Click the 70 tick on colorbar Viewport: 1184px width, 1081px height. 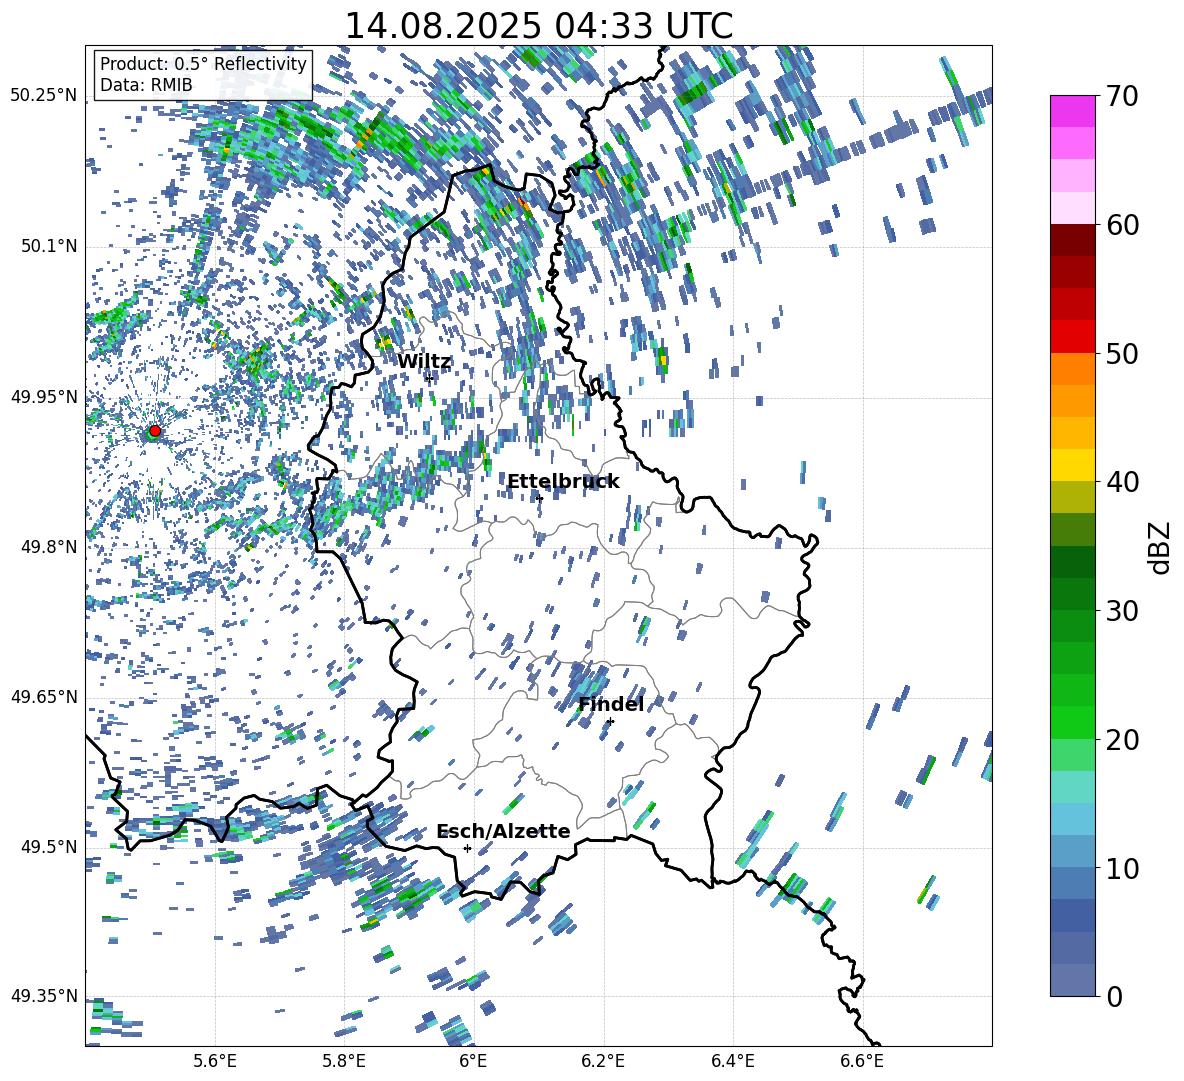[1121, 96]
